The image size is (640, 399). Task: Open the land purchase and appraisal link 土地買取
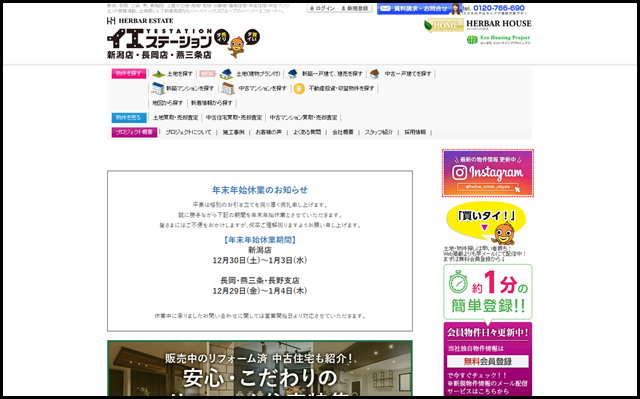point(176,117)
